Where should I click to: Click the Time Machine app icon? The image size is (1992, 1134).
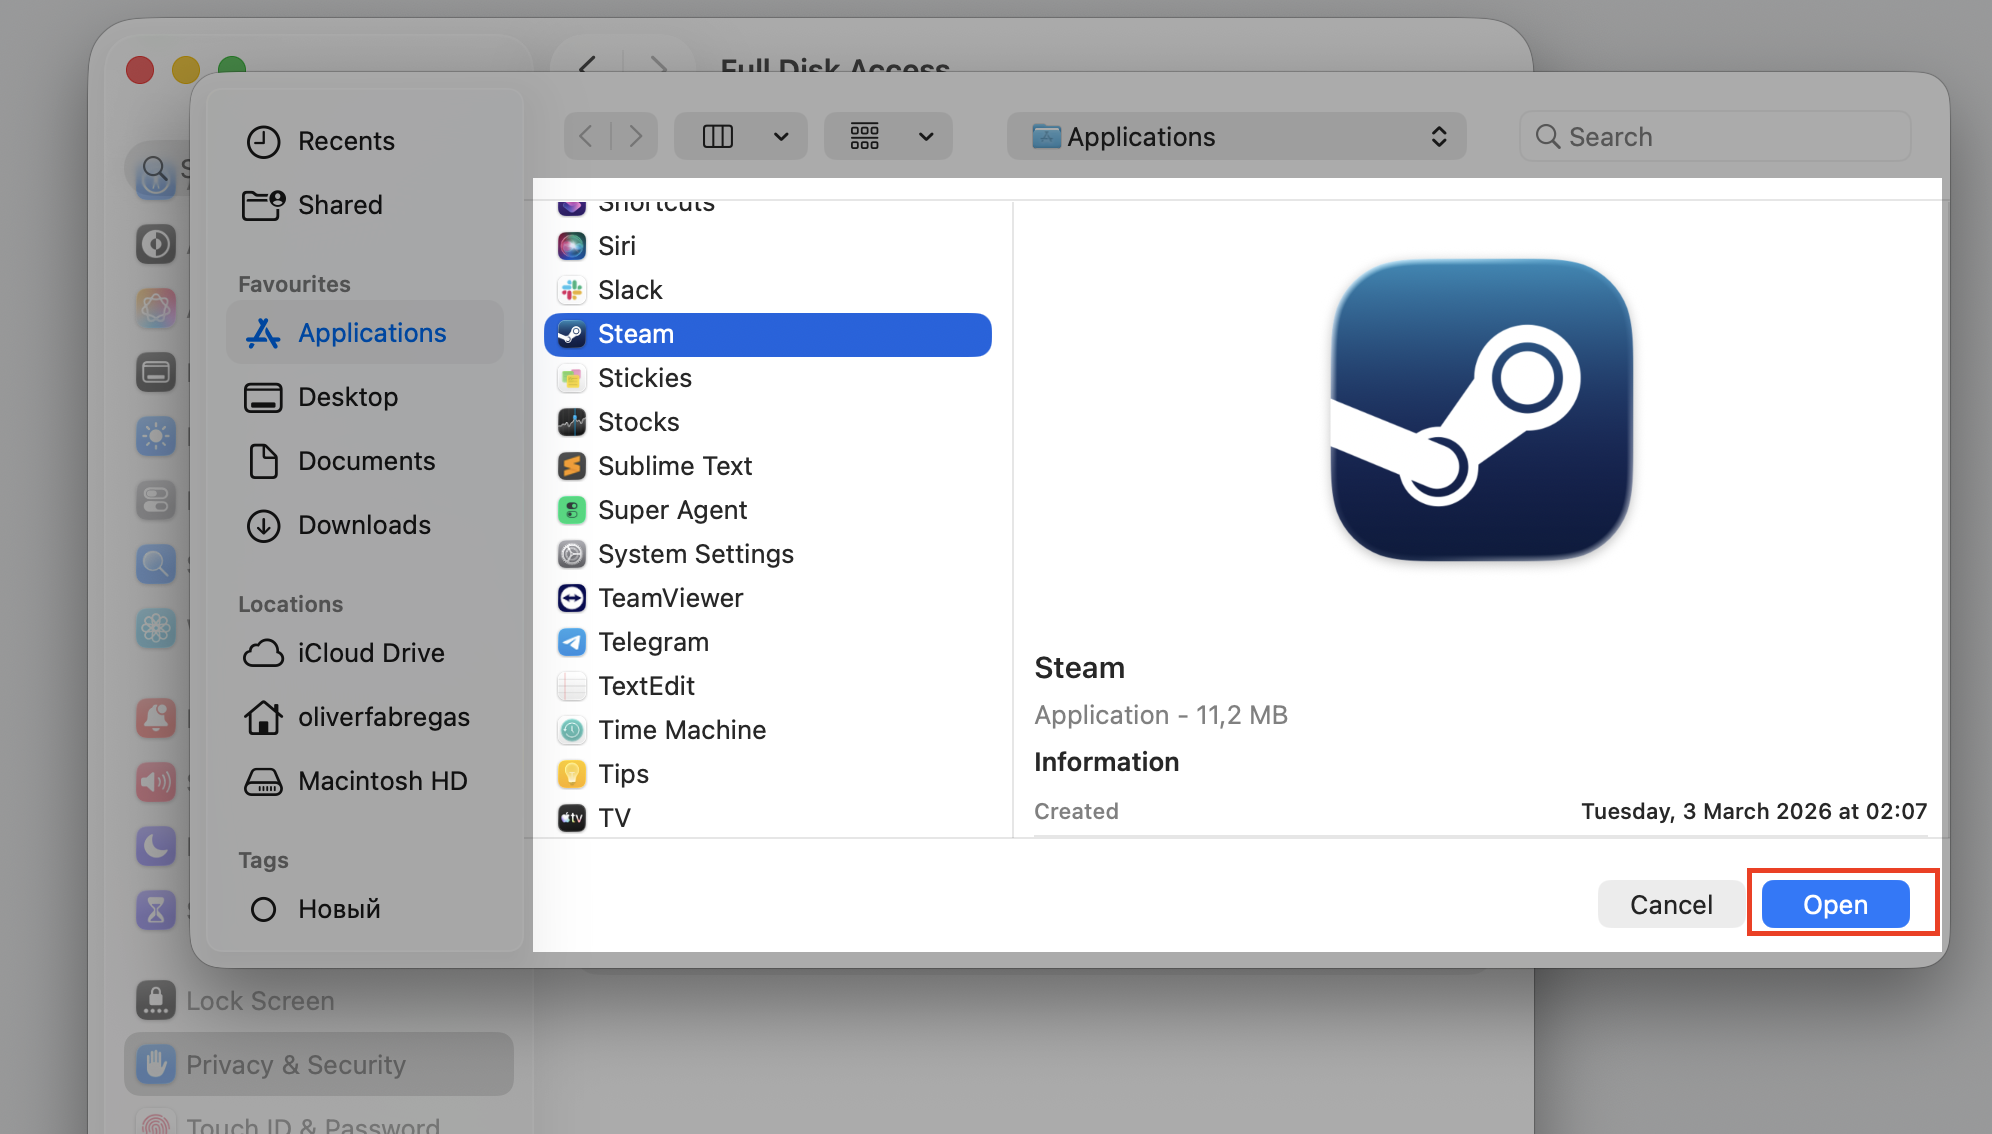point(572,730)
